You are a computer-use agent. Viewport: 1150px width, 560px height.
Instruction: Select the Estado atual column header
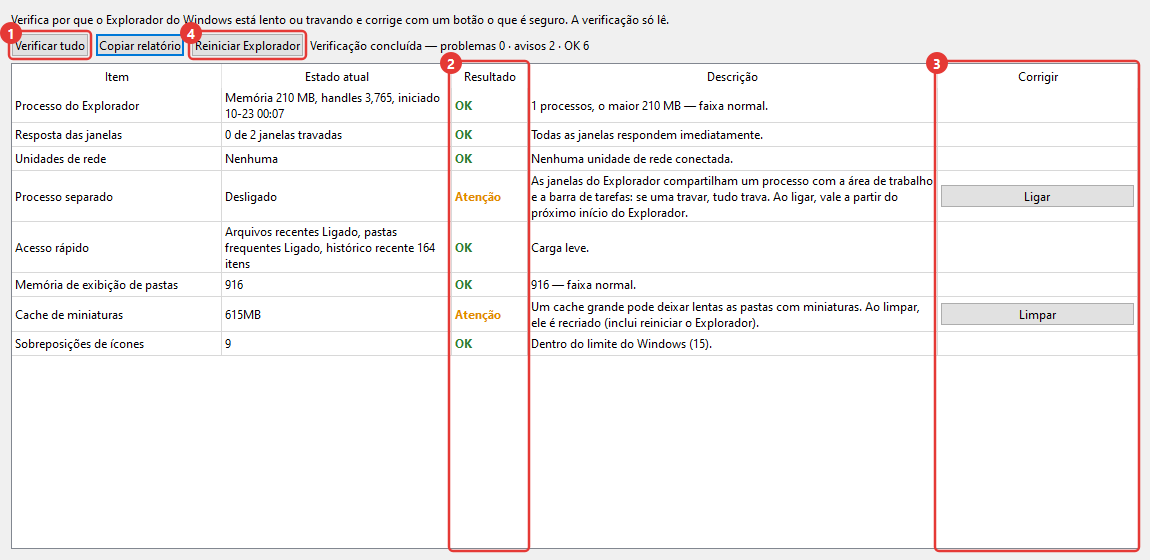337,76
